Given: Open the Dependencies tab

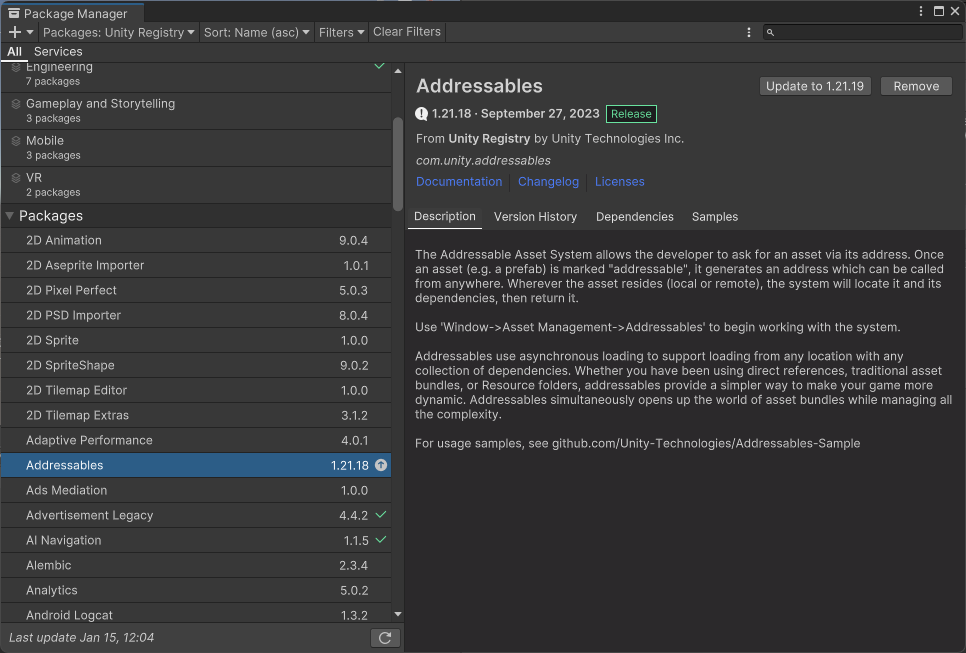Looking at the screenshot, I should 634,217.
